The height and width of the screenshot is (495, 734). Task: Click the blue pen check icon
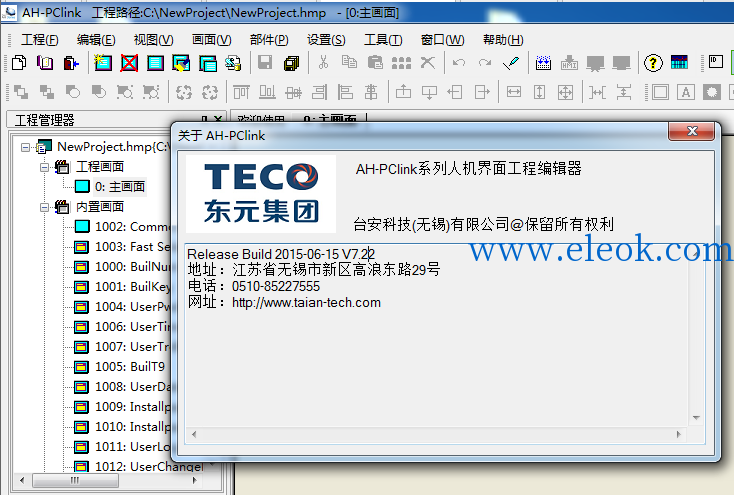coord(511,63)
